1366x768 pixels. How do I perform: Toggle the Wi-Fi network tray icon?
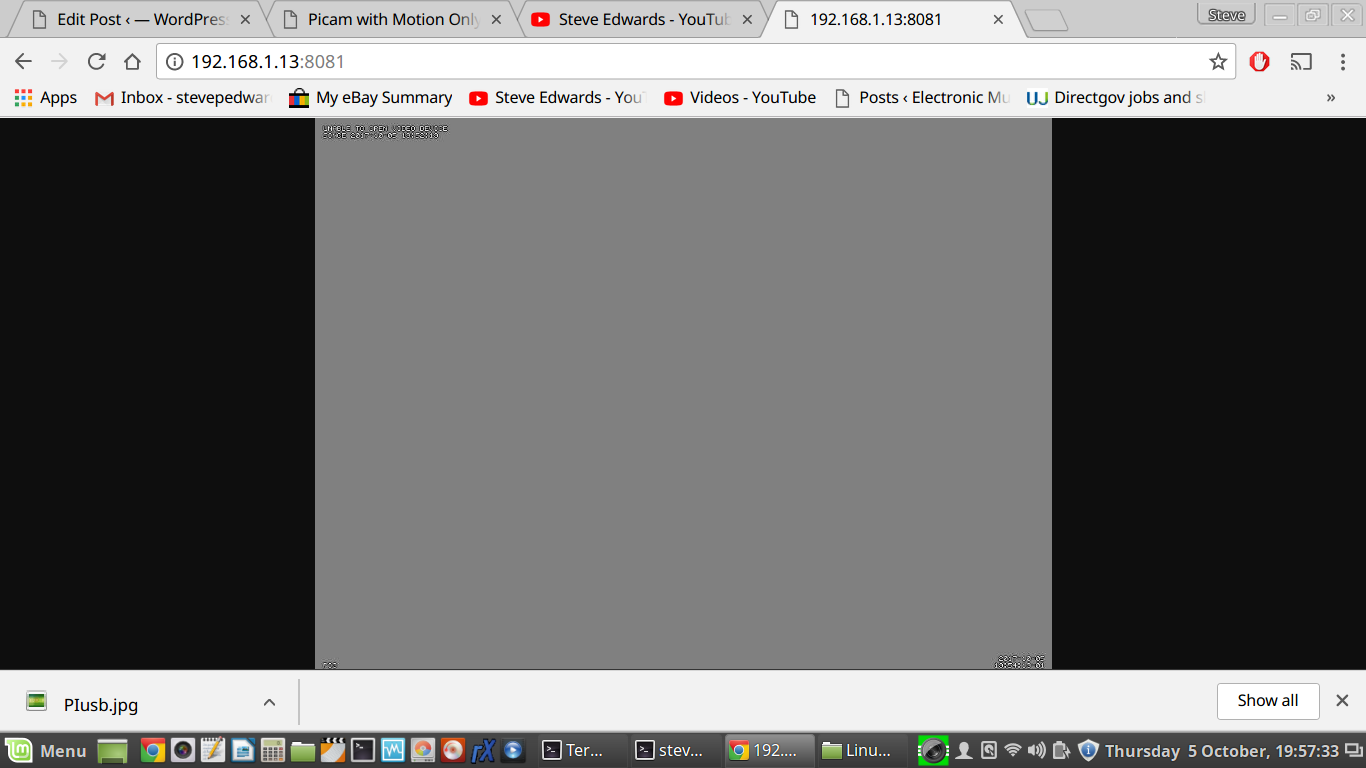(1012, 750)
